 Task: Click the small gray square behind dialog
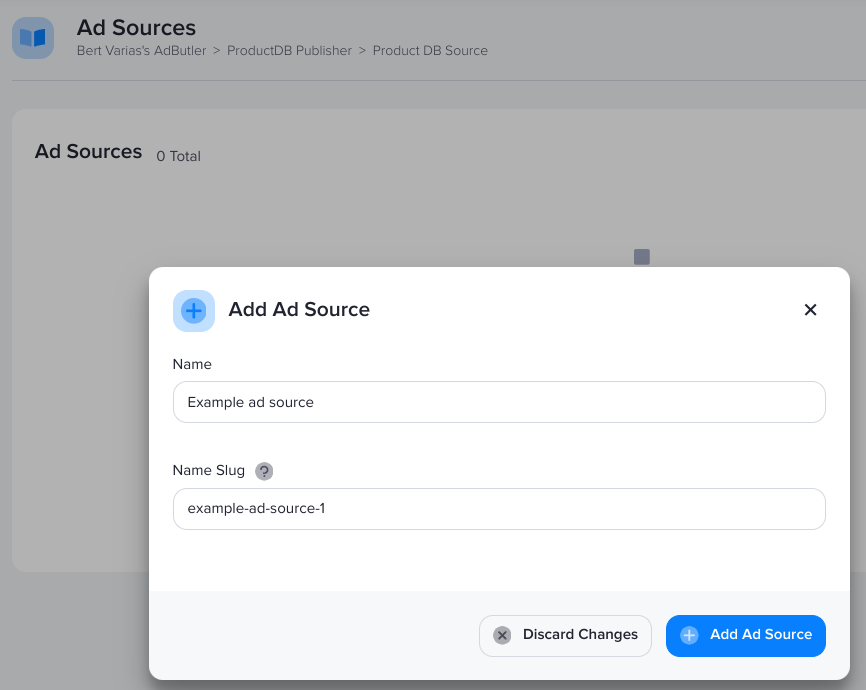[x=642, y=257]
